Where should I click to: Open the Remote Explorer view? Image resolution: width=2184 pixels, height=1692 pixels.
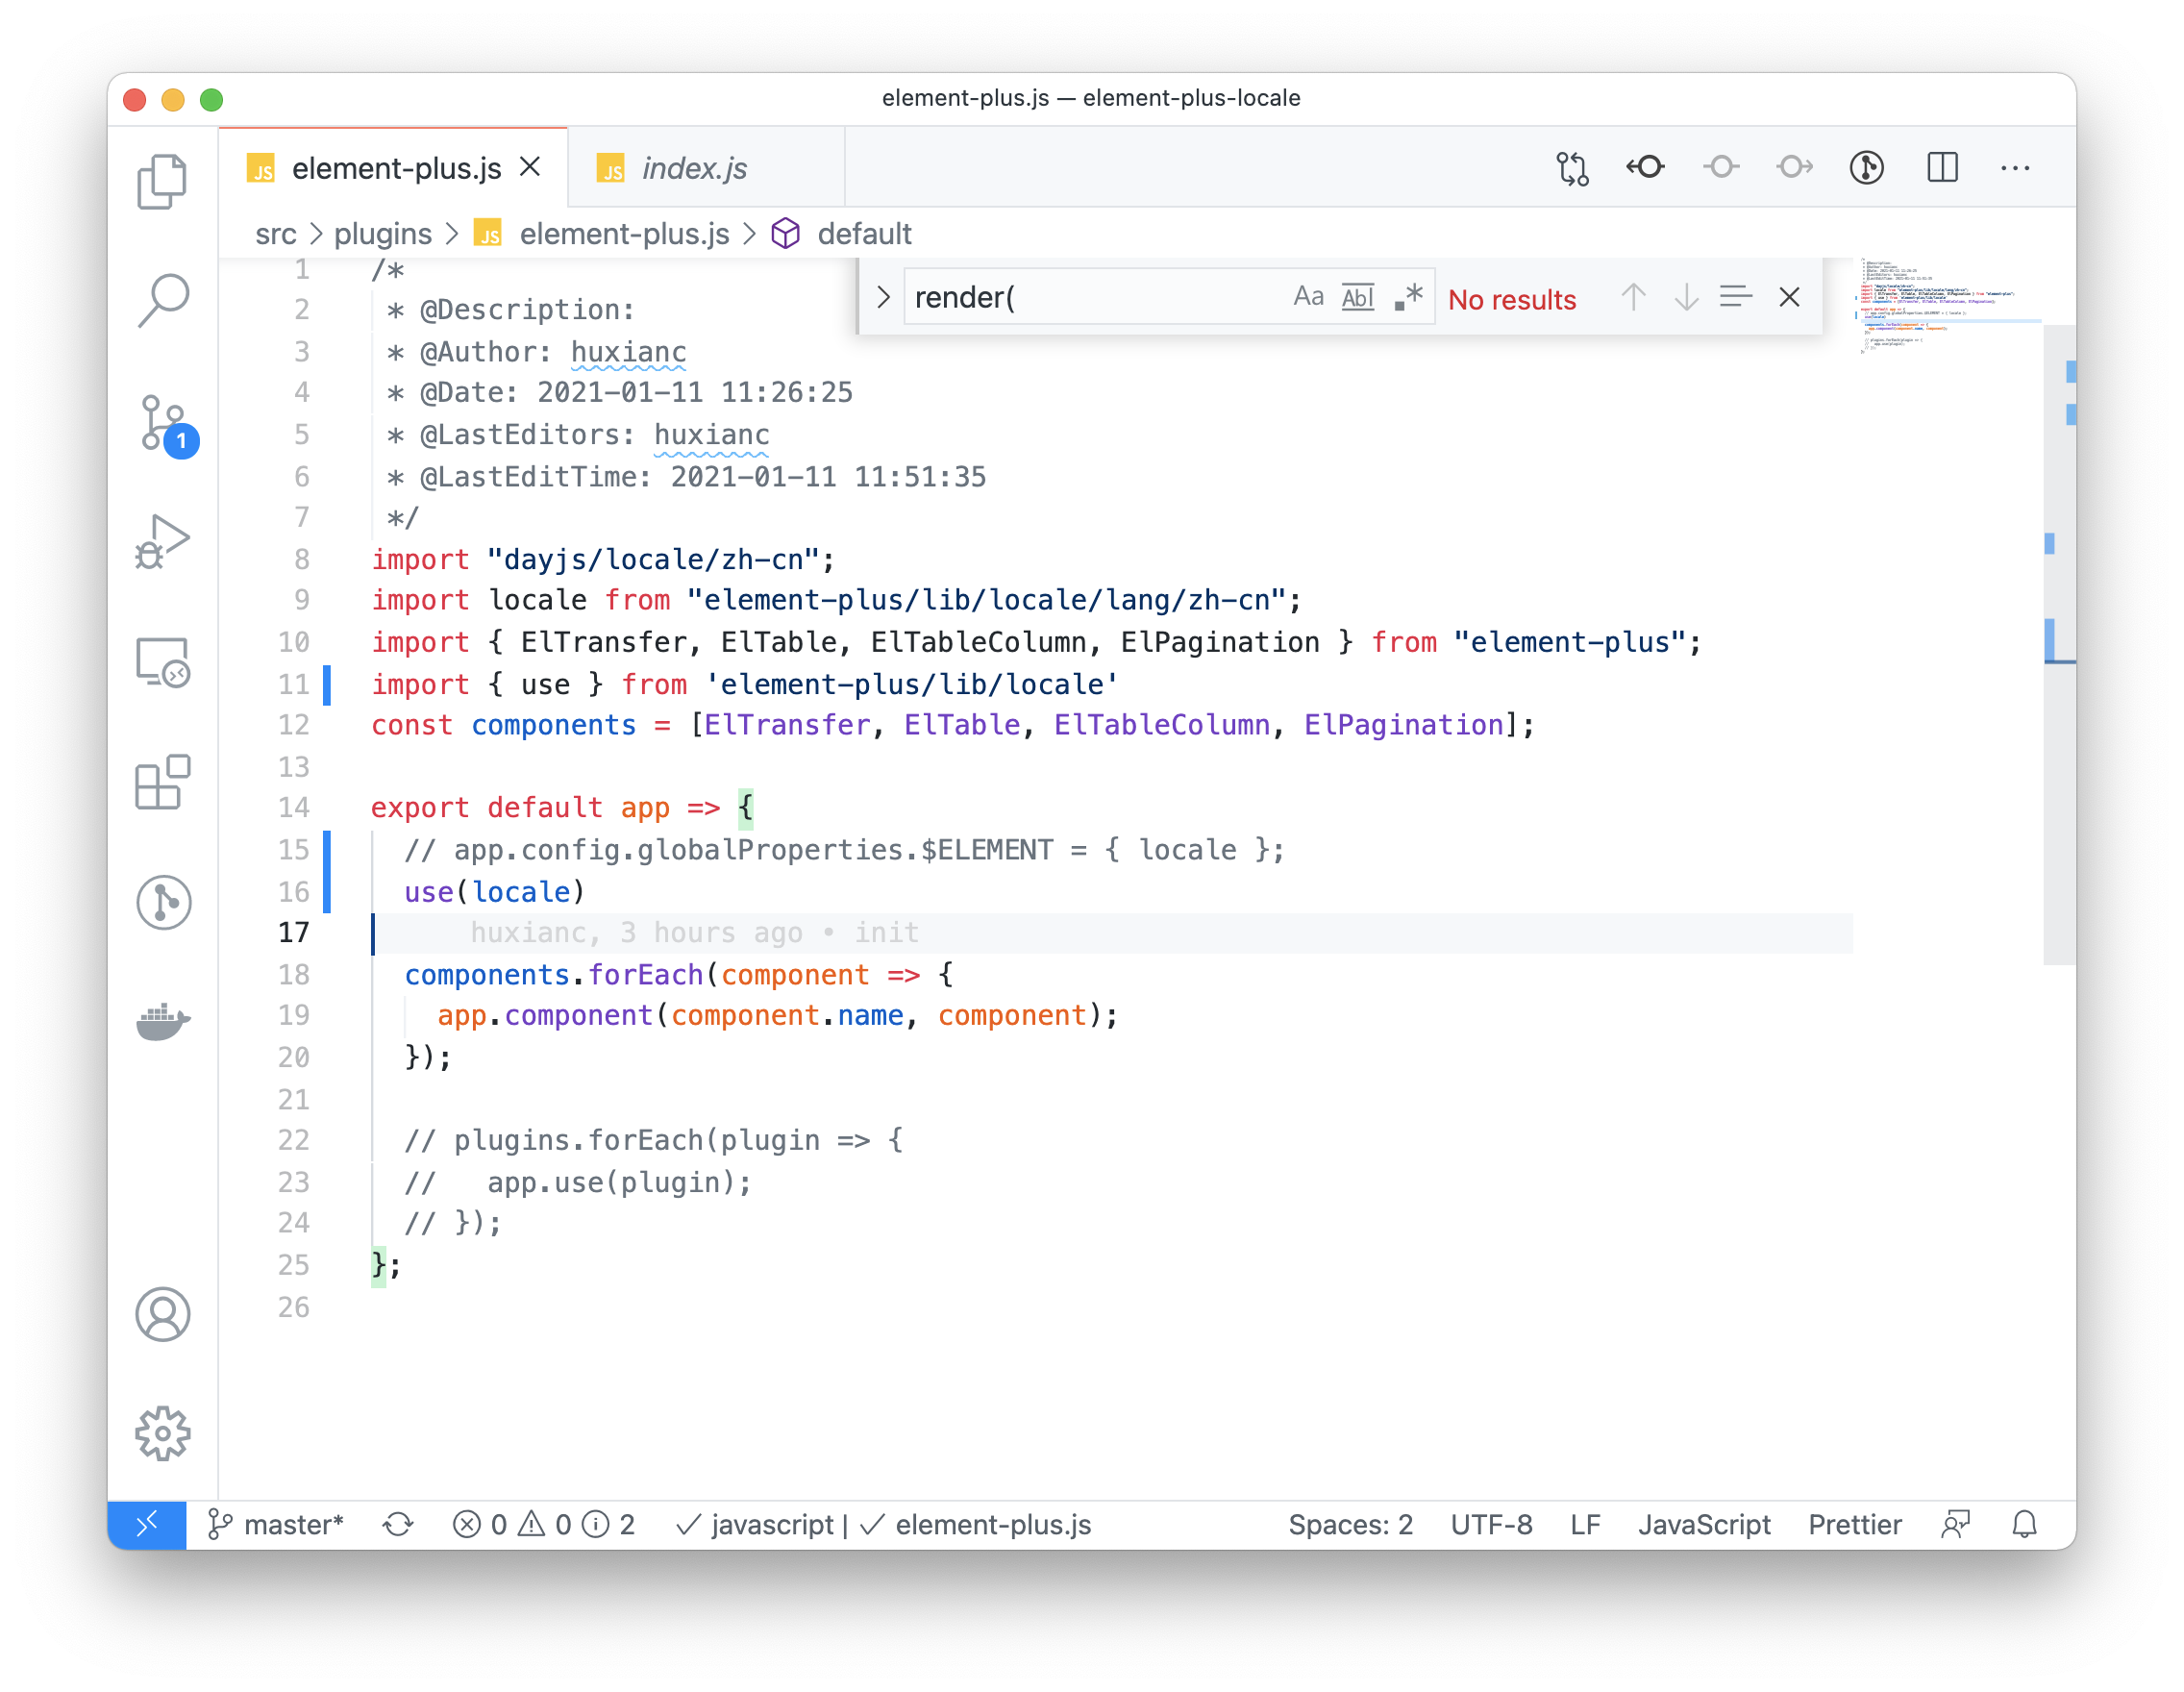click(x=163, y=662)
